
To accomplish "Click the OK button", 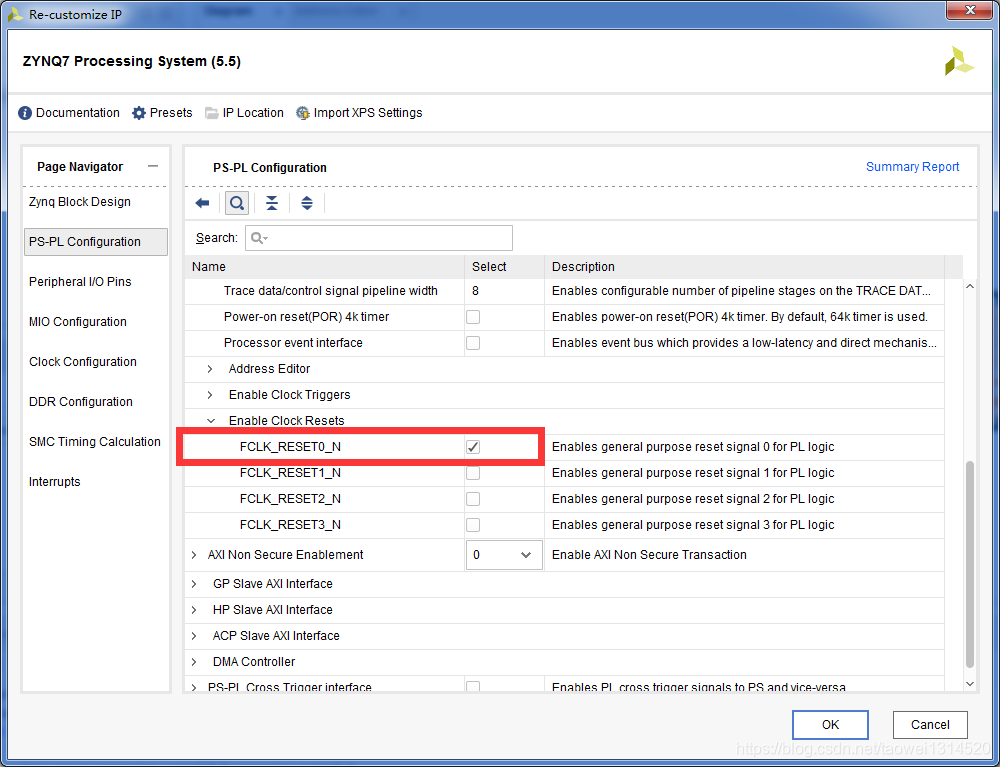I will pos(830,725).
